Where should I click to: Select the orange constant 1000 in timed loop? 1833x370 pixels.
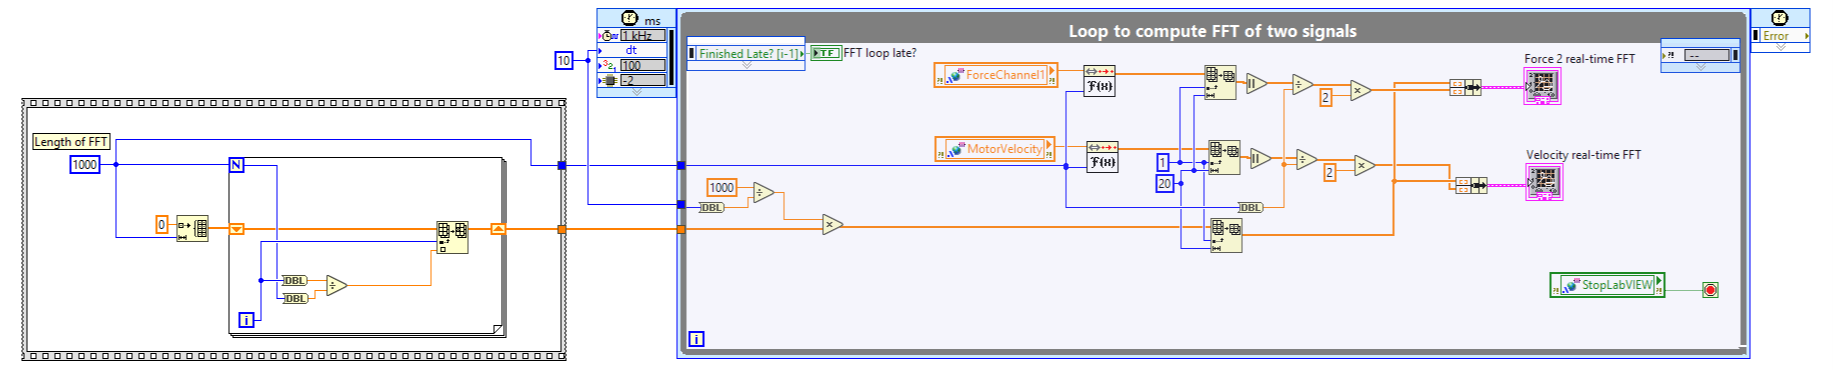[722, 188]
